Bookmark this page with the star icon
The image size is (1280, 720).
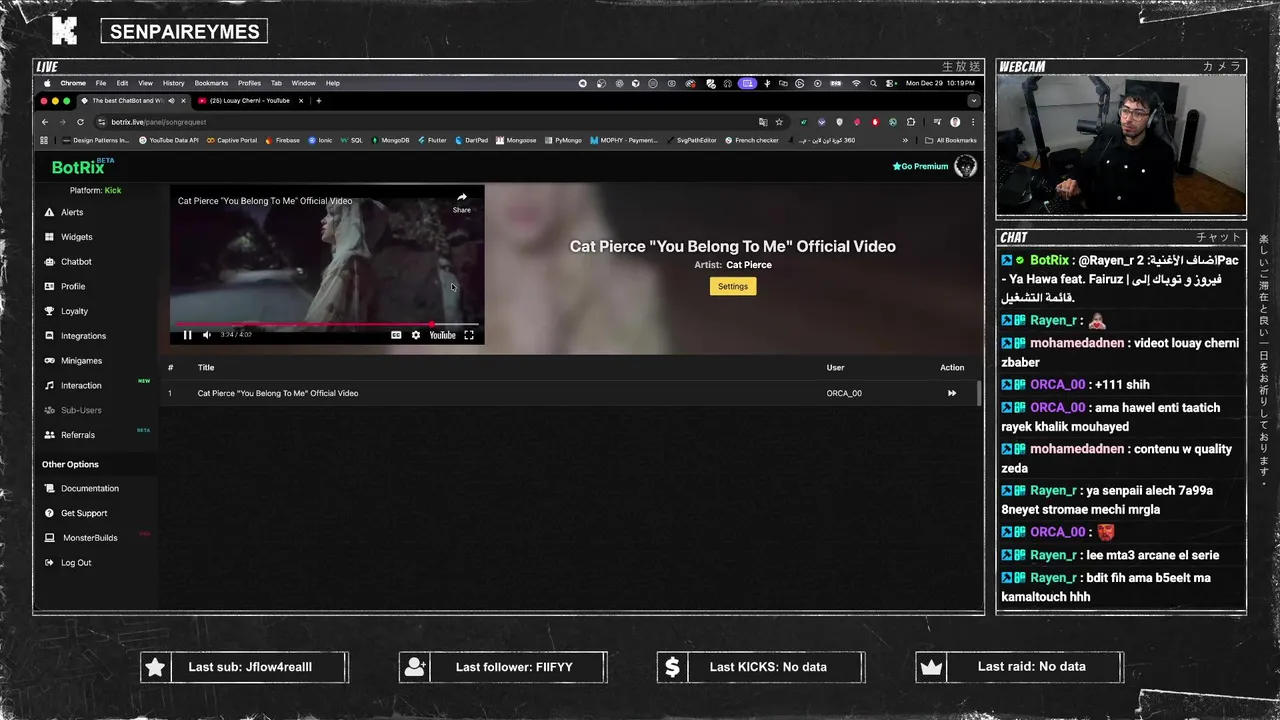(x=779, y=122)
